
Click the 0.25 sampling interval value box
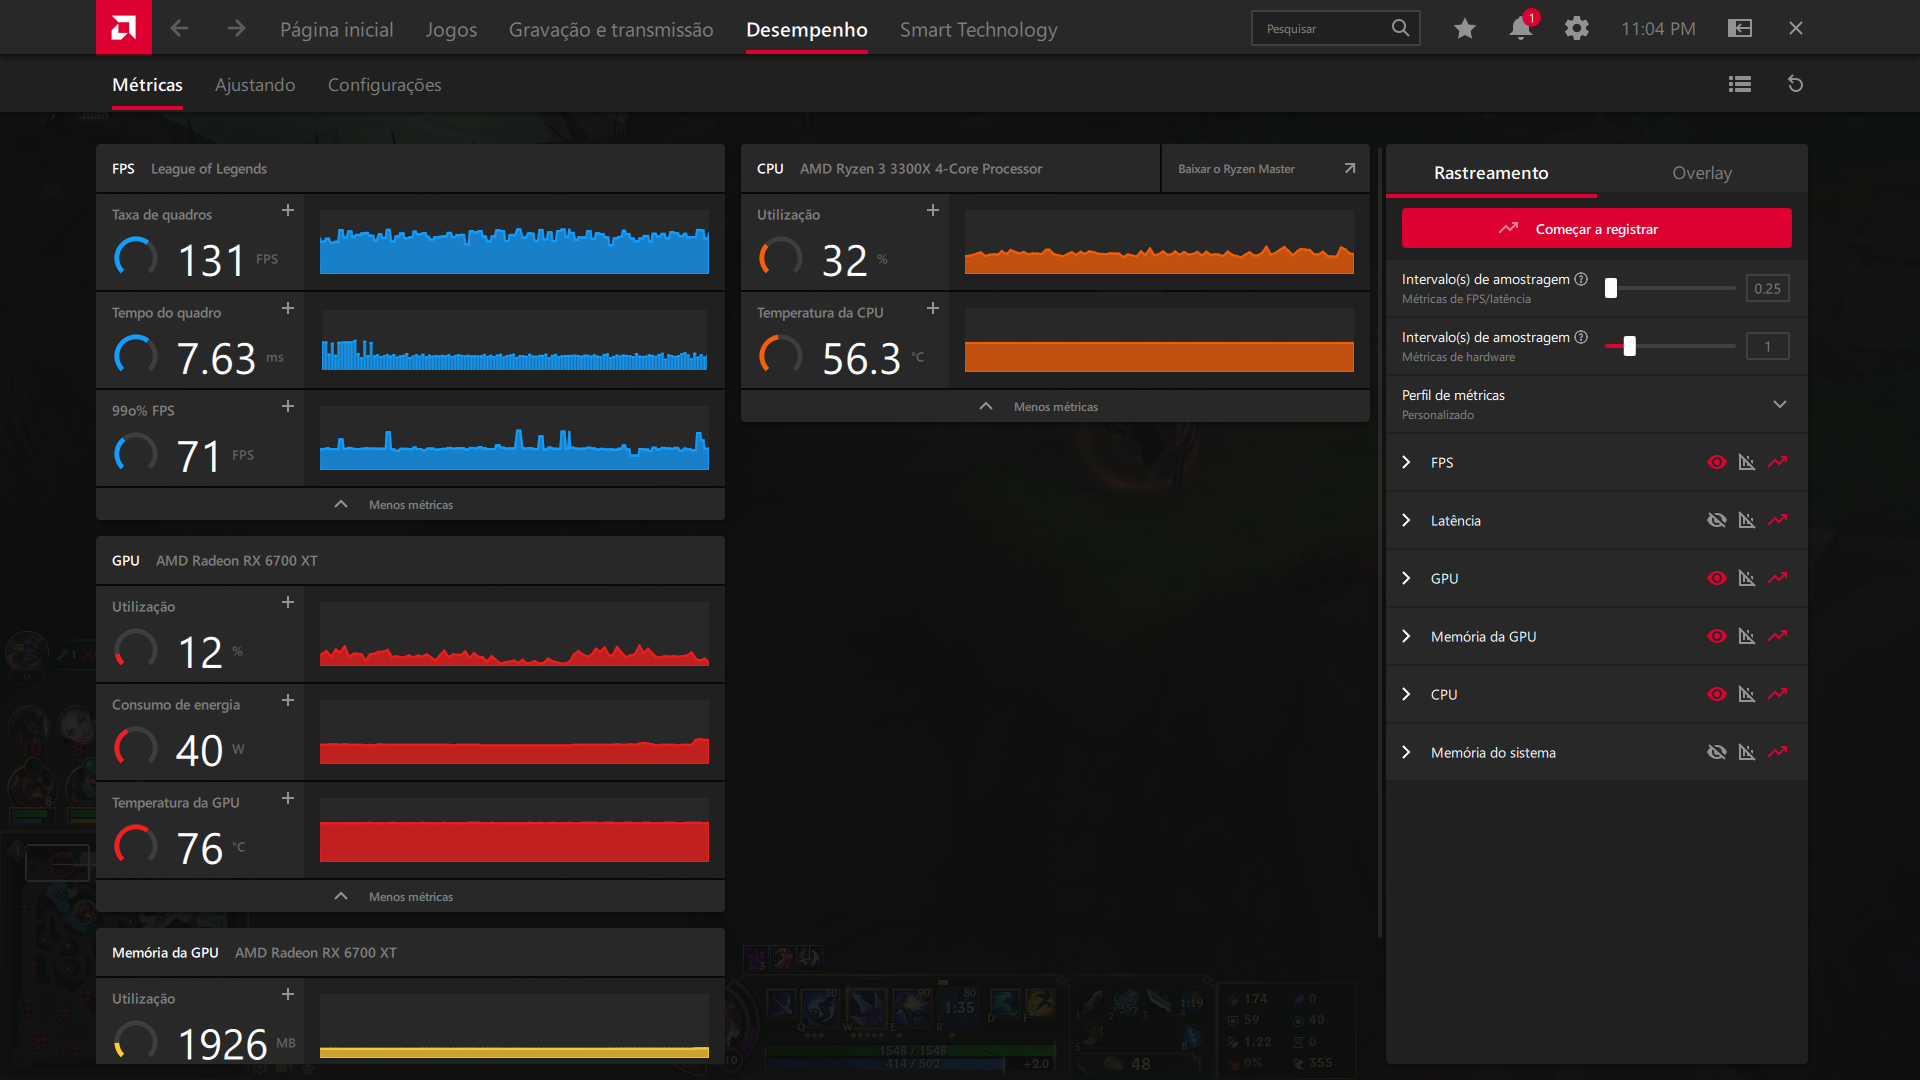pyautogui.click(x=1767, y=288)
